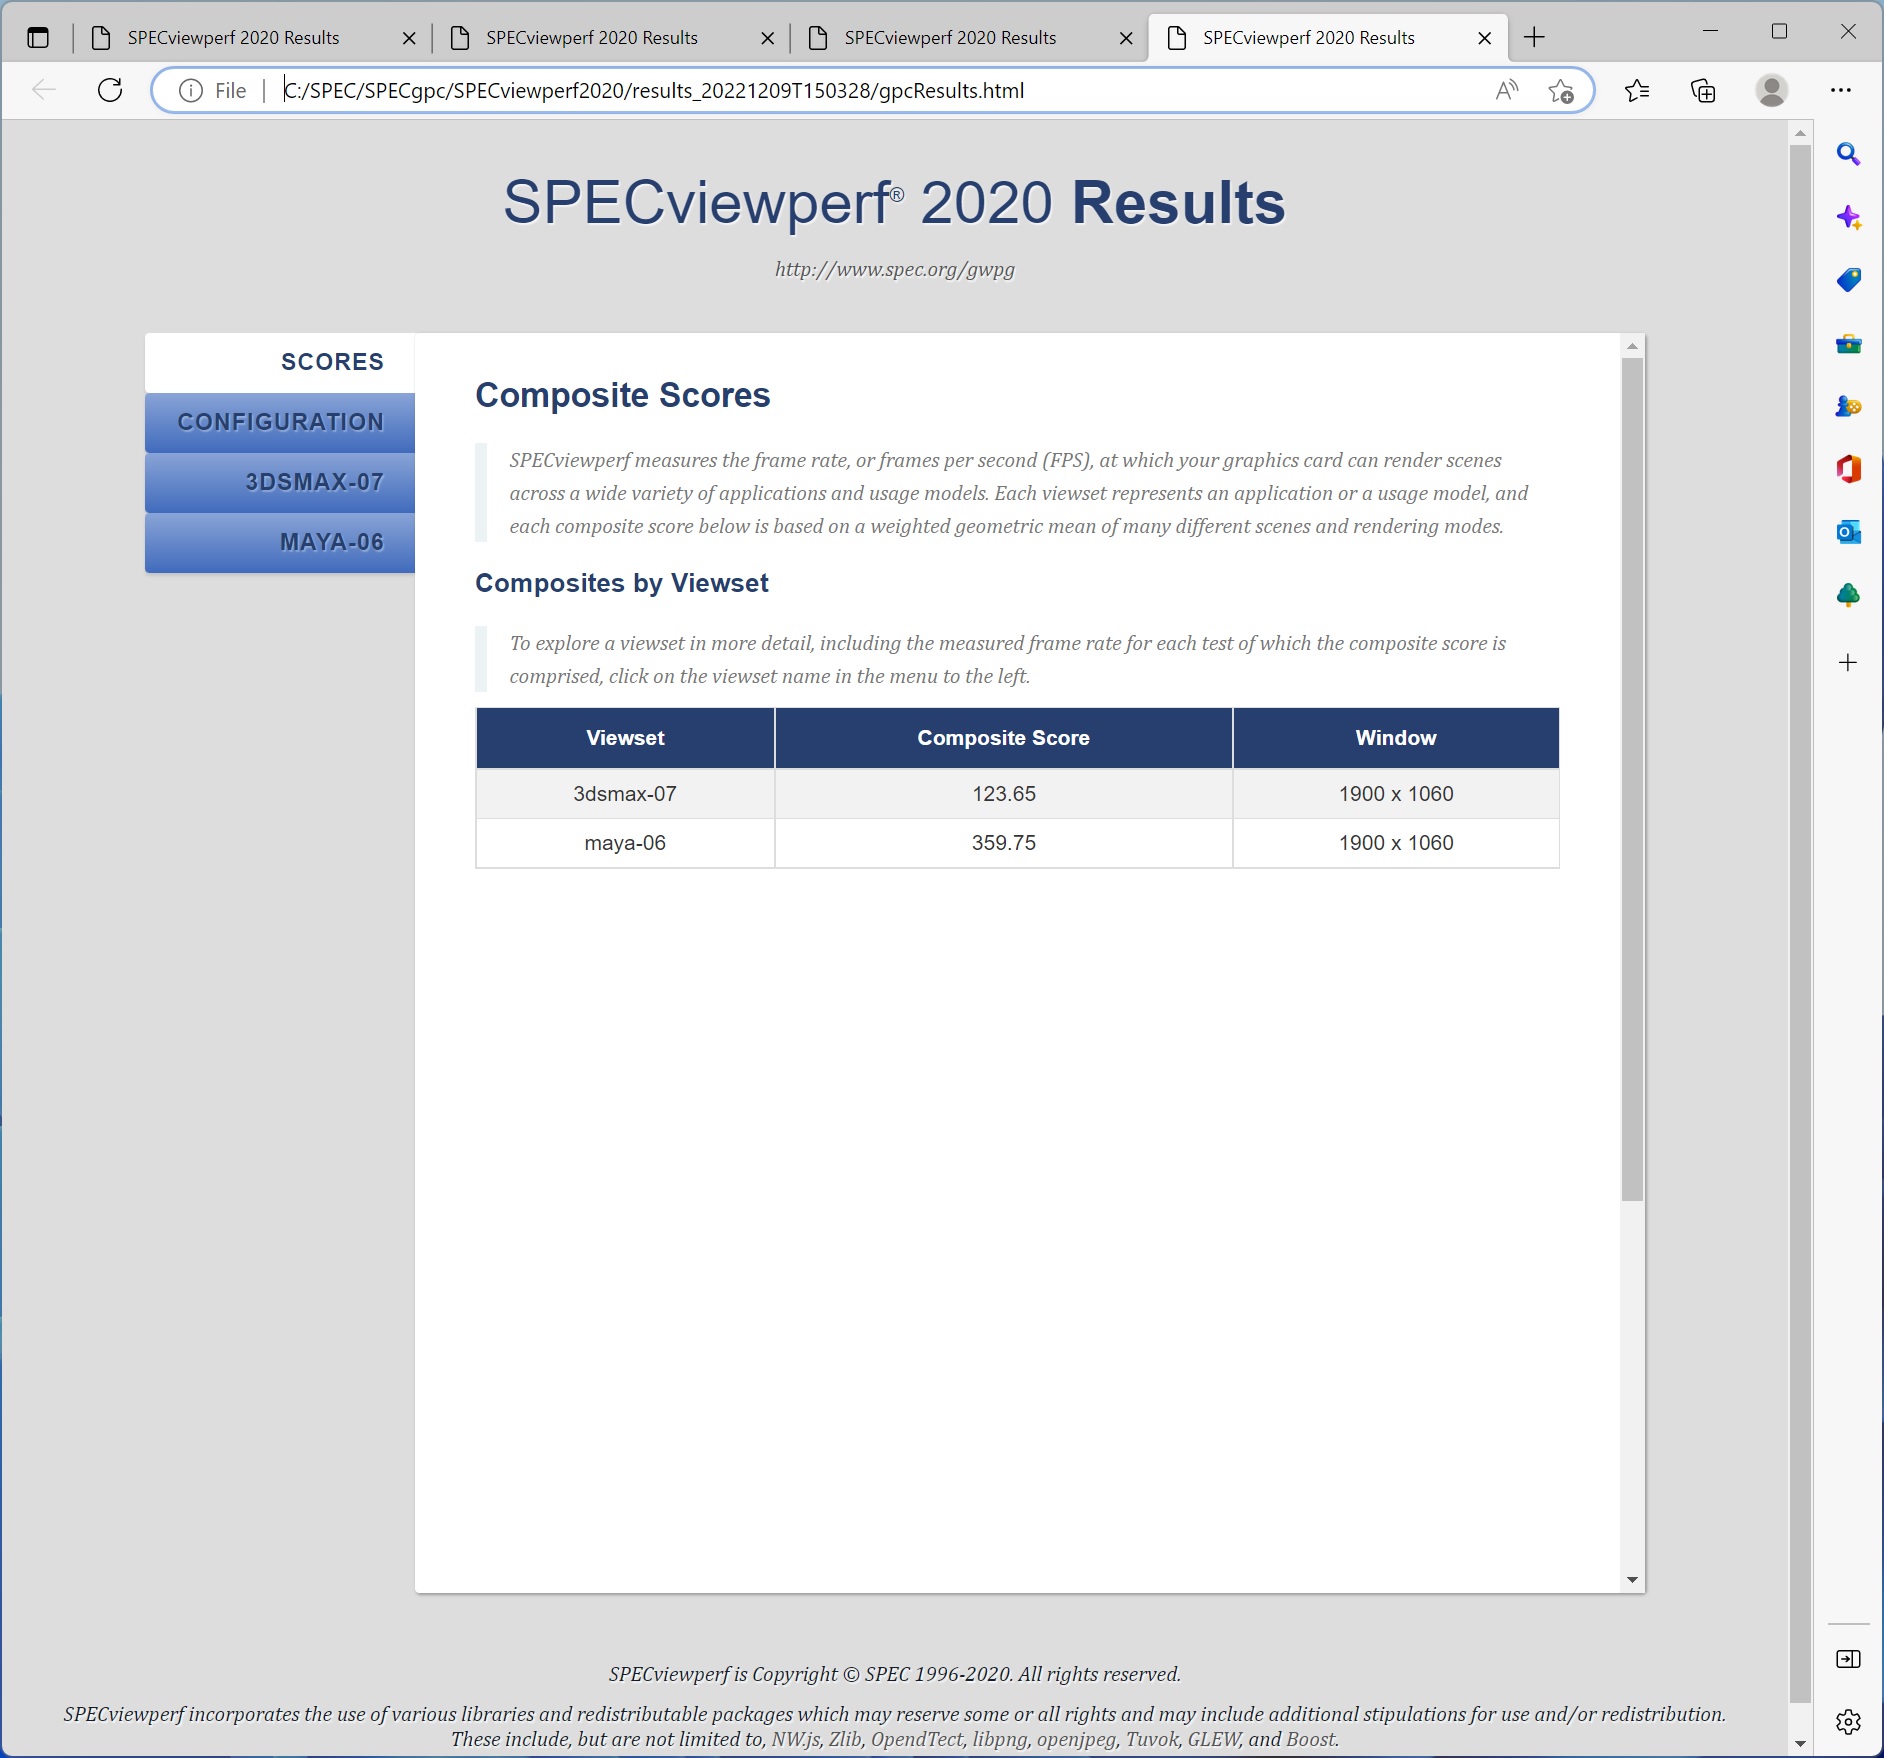Open a new browser tab
Viewport: 1884px width, 1758px height.
1534,38
